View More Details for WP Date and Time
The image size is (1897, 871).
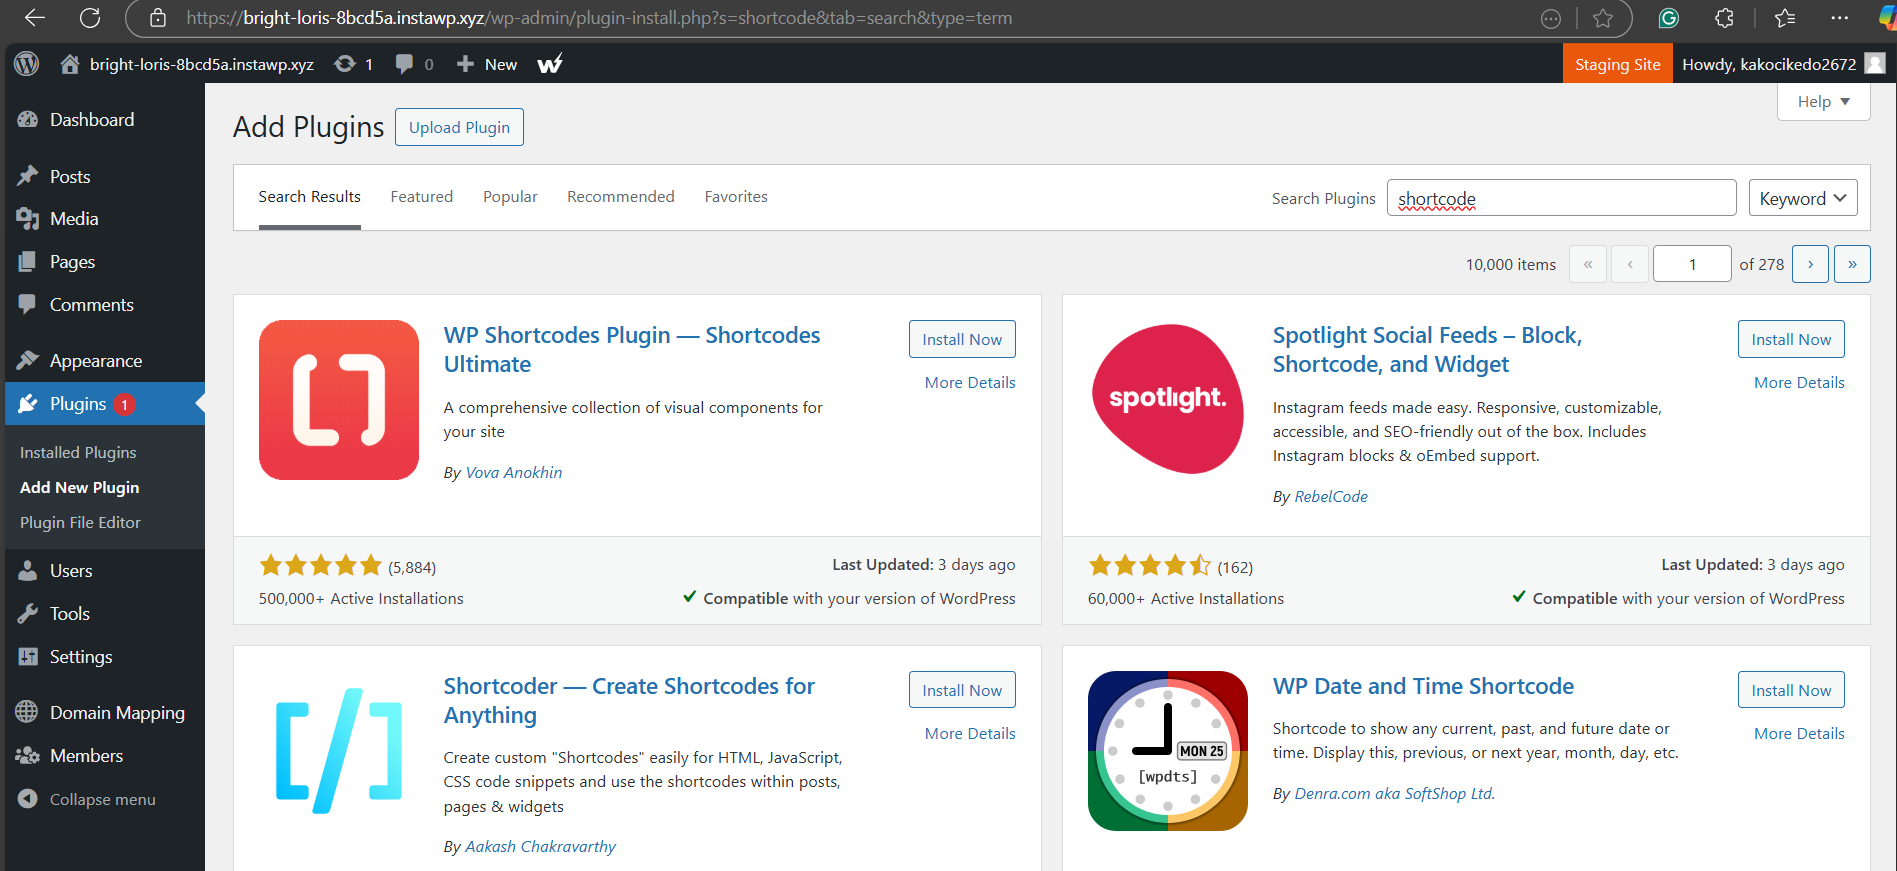point(1799,734)
